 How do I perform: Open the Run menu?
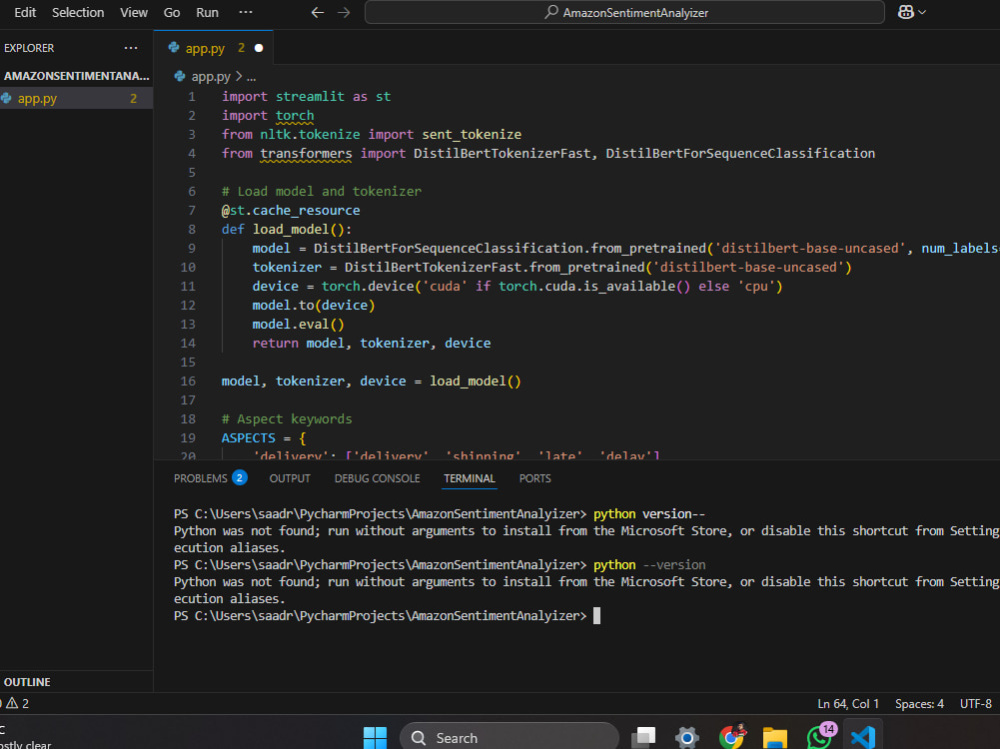click(x=207, y=13)
